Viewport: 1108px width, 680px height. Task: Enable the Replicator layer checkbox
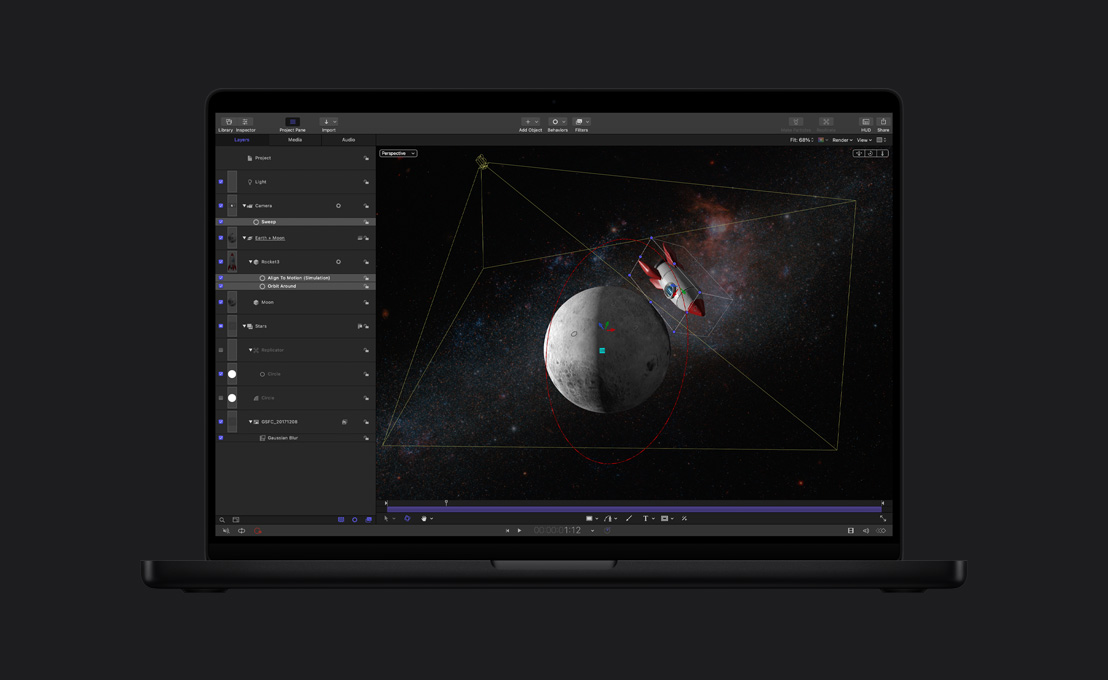pos(219,350)
